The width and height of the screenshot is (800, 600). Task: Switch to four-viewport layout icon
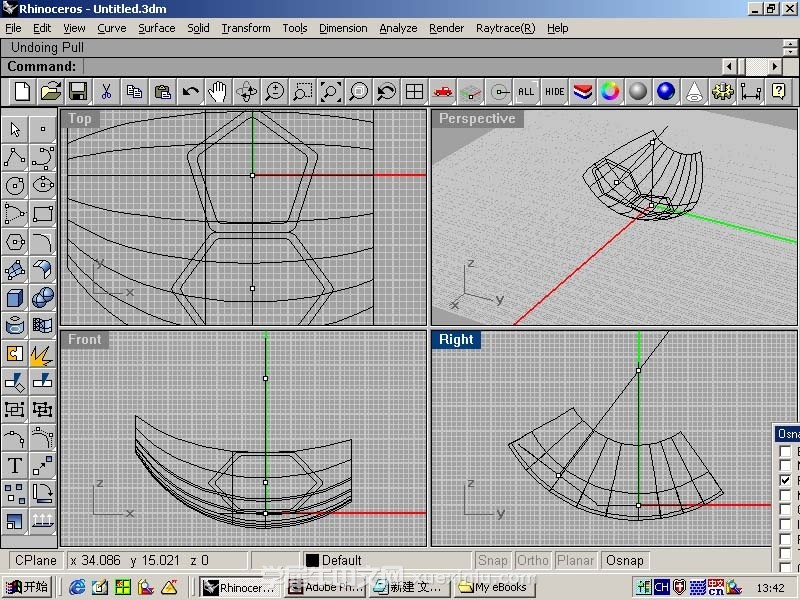click(x=414, y=92)
